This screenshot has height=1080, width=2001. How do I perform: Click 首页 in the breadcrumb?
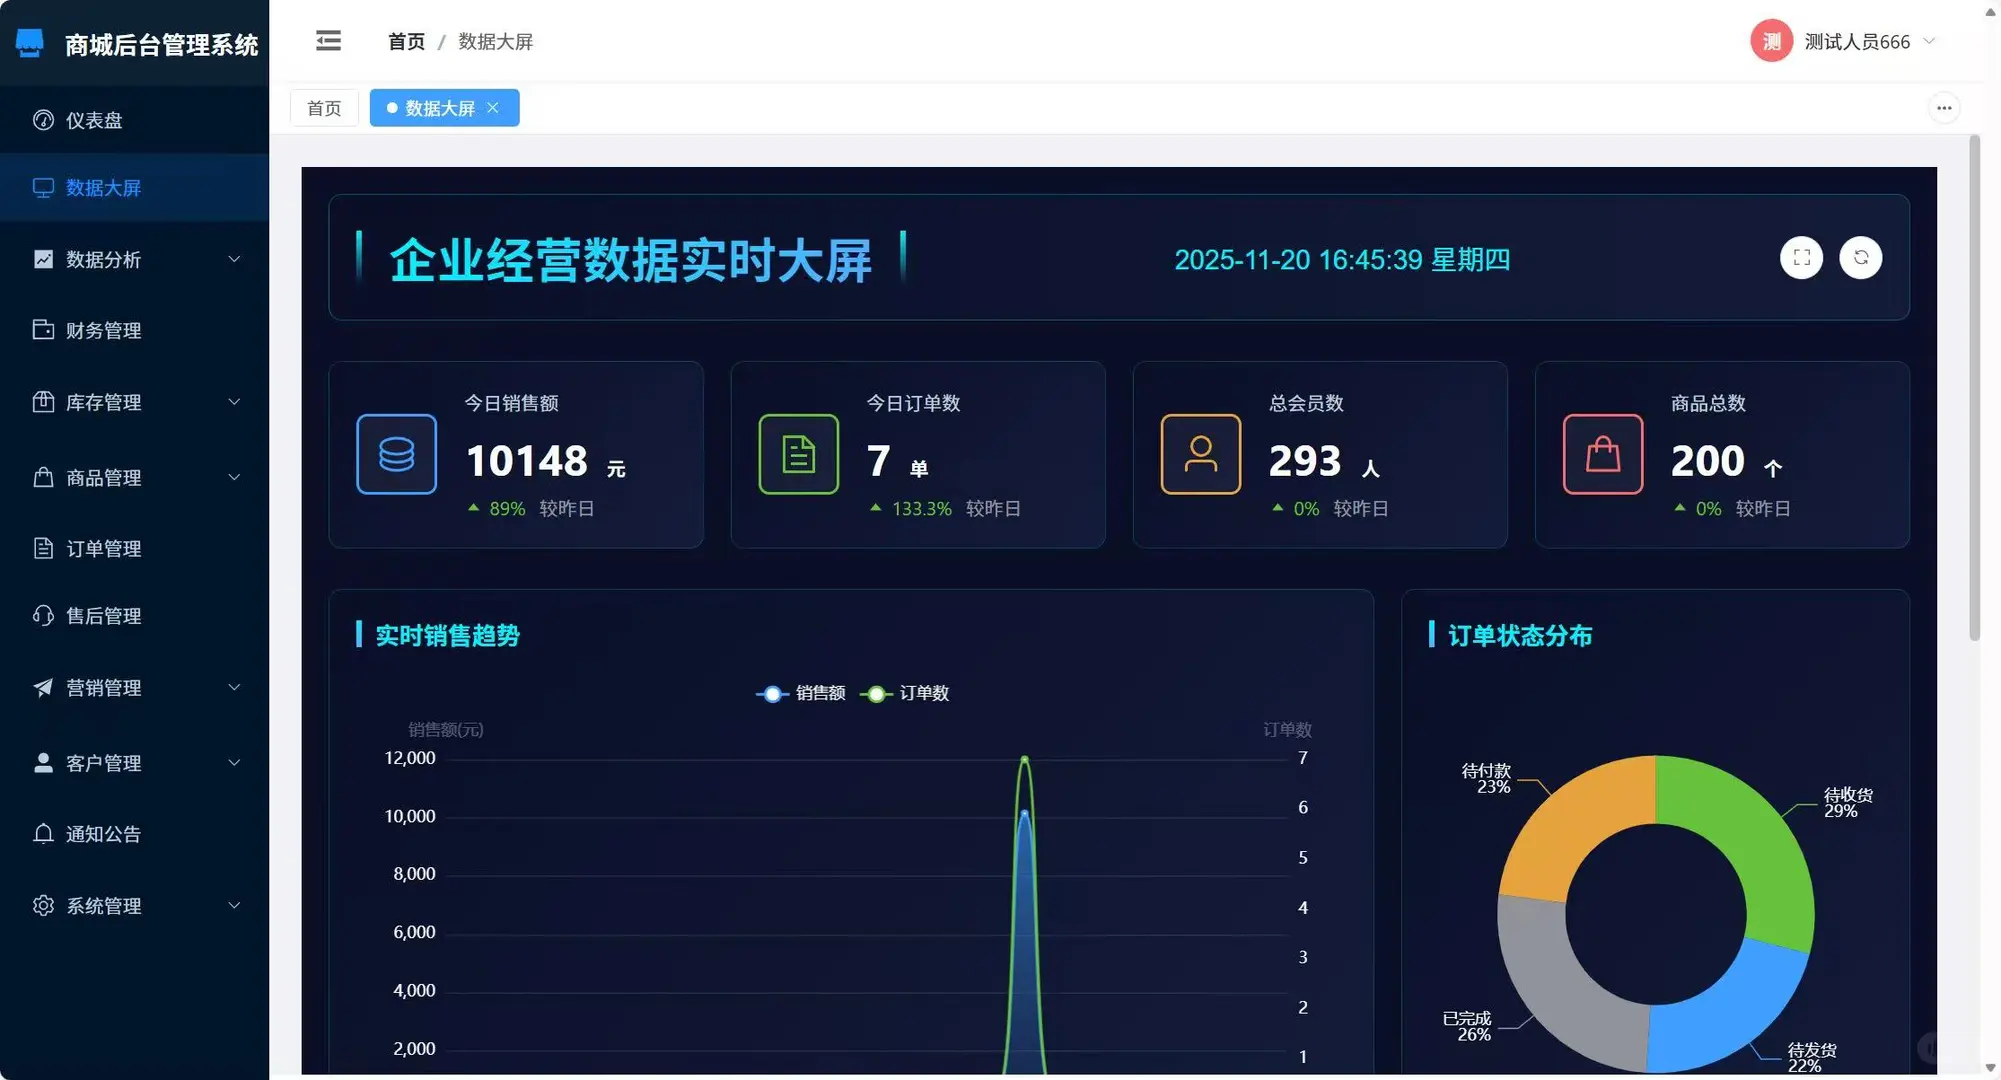405,41
